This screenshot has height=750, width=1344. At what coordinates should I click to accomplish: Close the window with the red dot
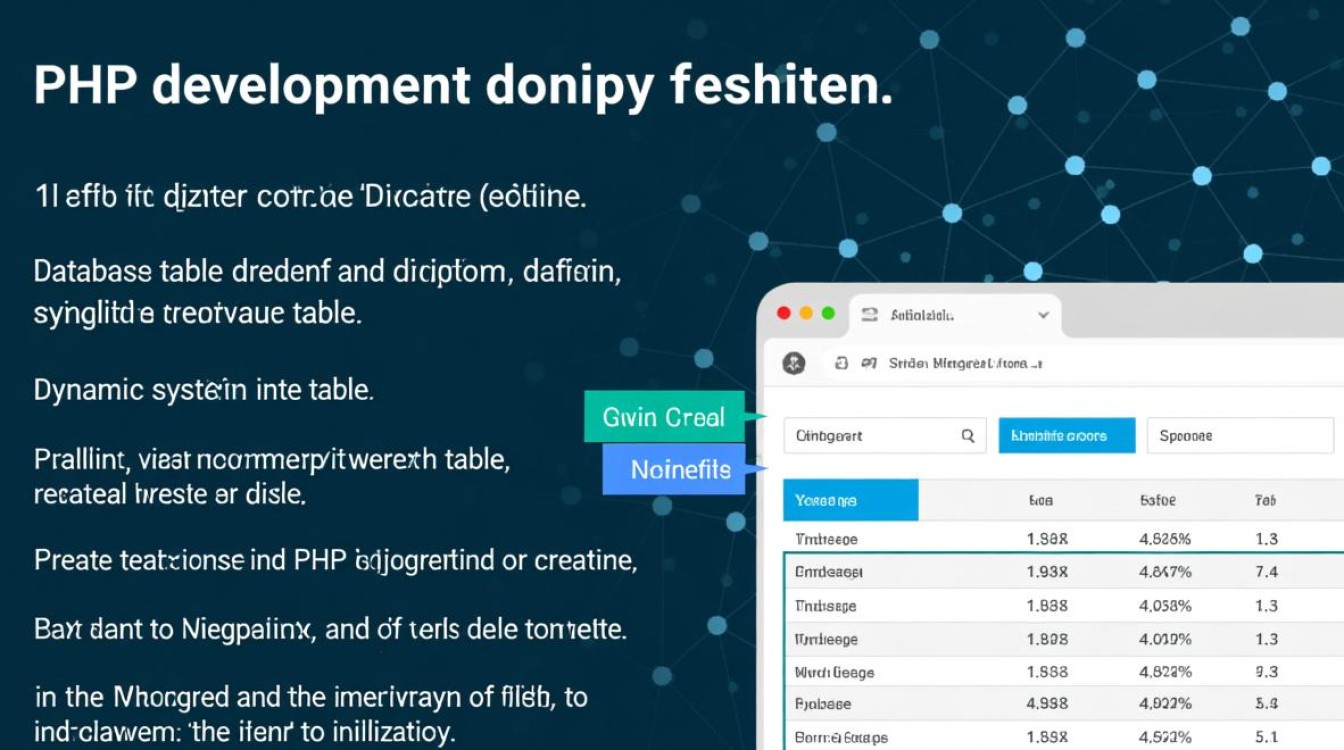point(785,313)
